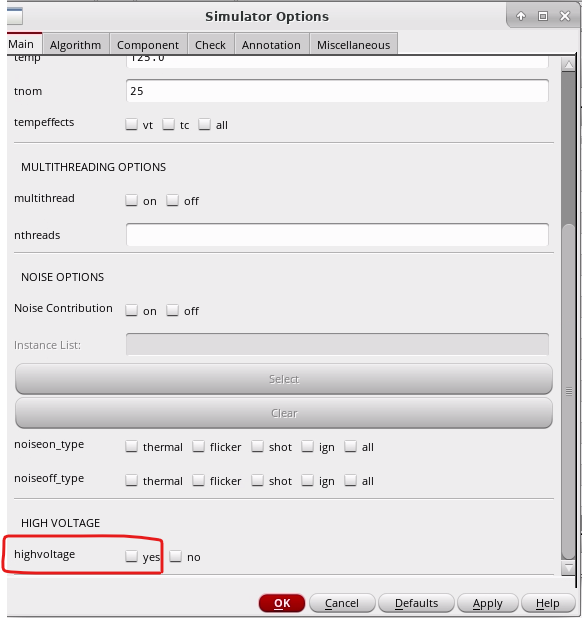Click the maximize window icon
This screenshot has height=618, width=582.
point(543,16)
